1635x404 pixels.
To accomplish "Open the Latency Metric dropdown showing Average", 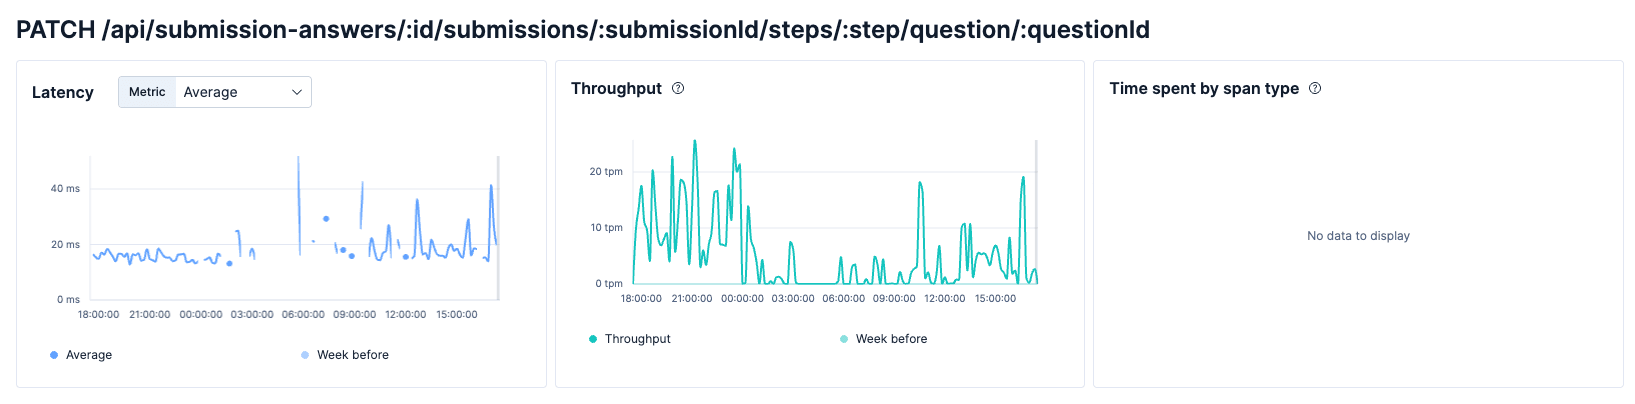I will (240, 92).
